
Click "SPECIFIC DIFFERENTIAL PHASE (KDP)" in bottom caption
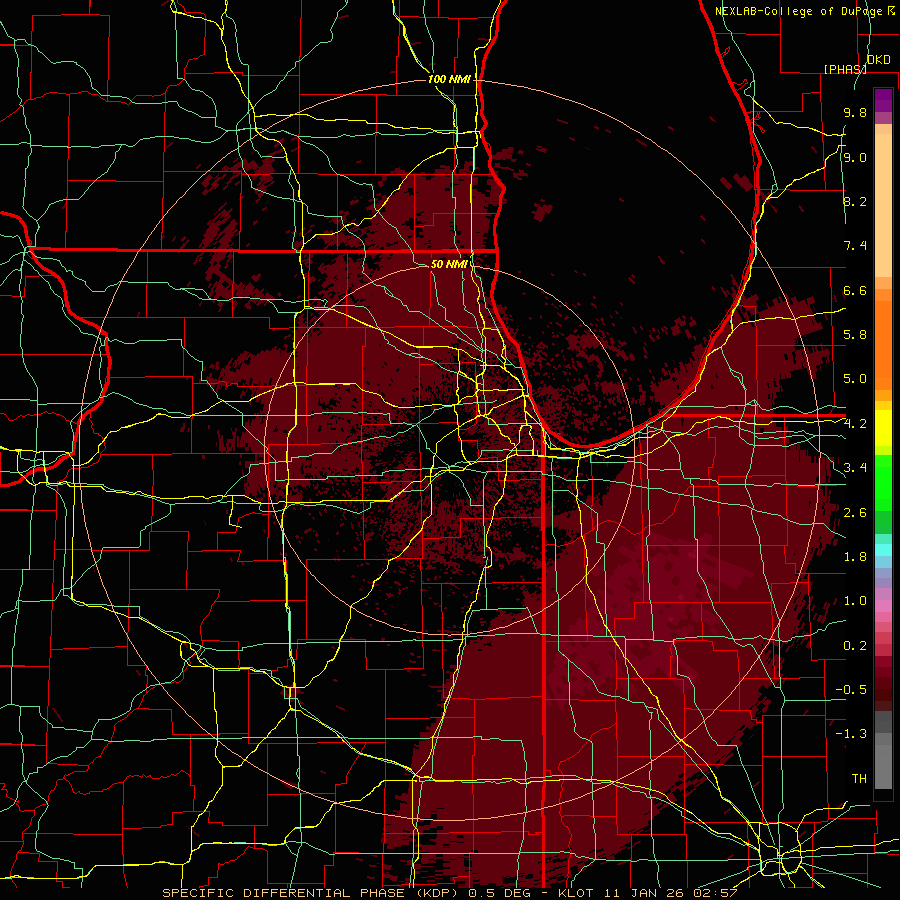tap(312, 893)
